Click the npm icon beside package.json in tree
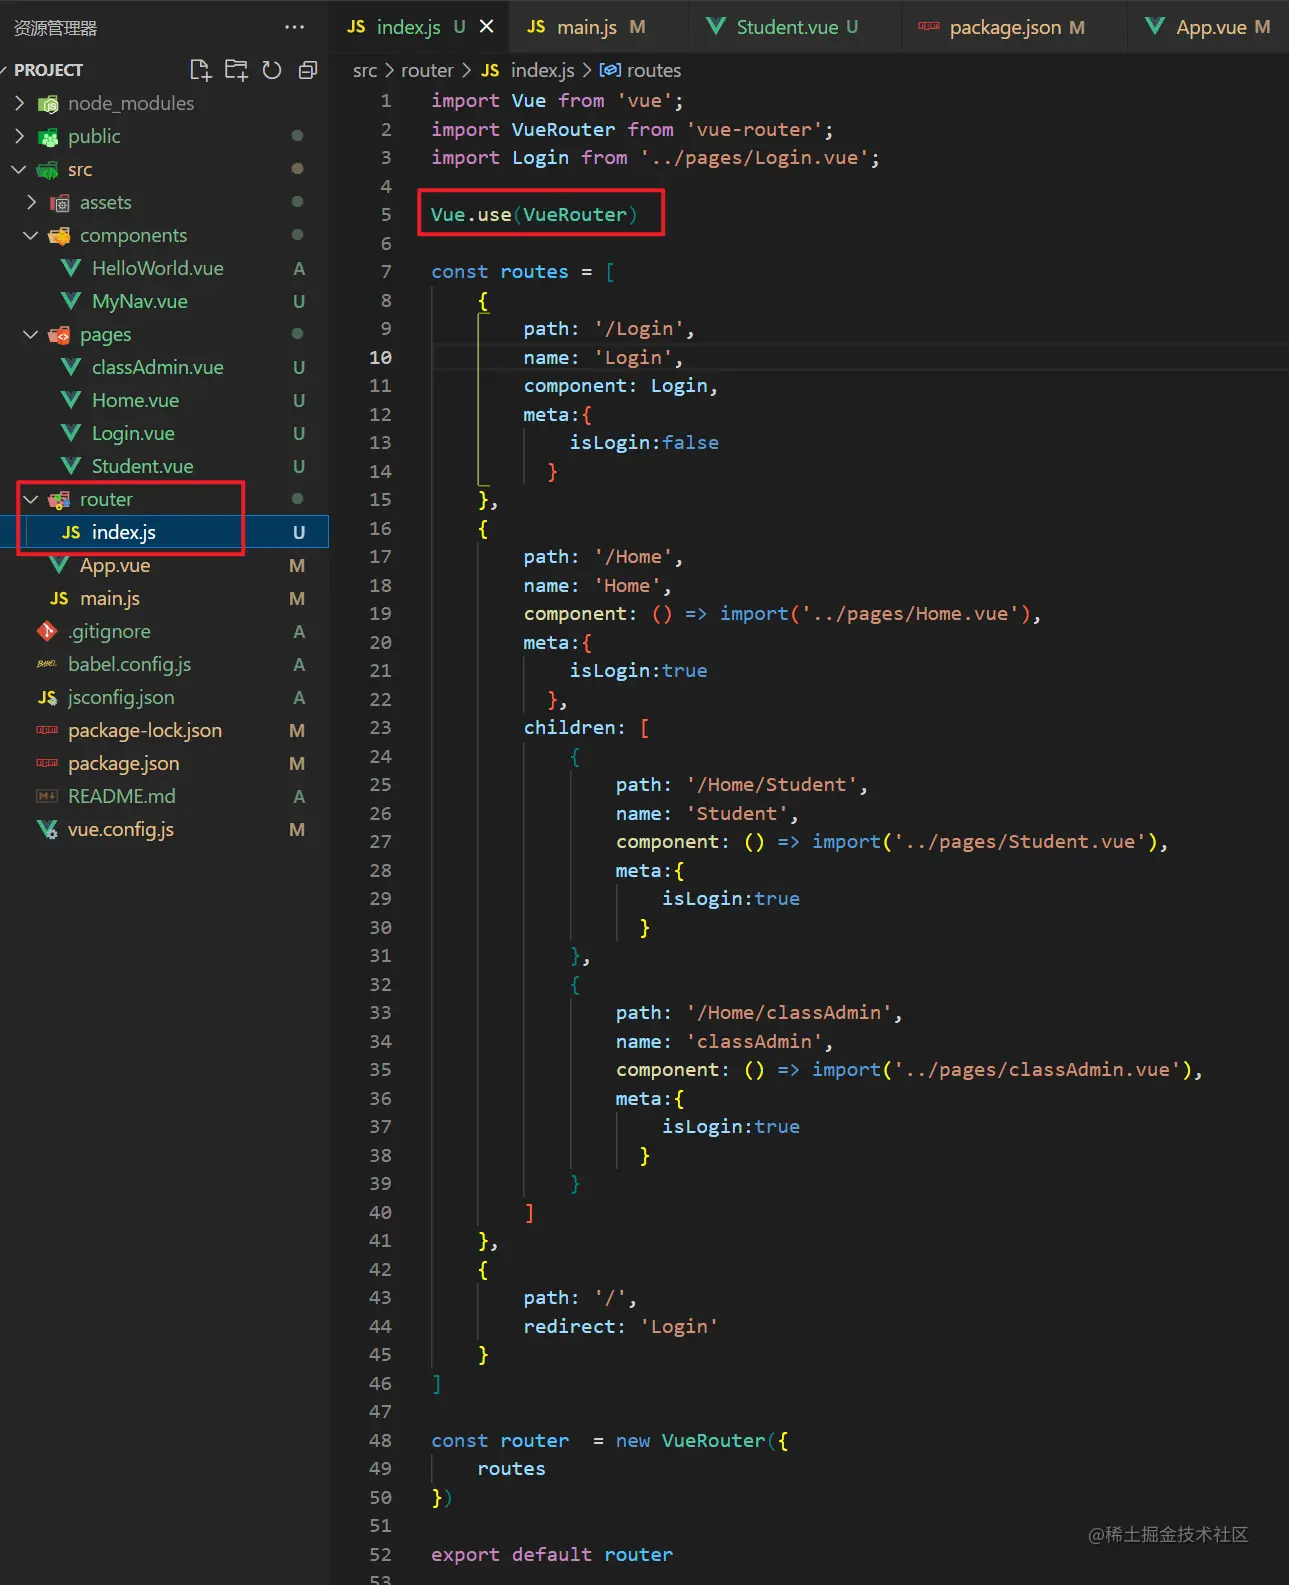Screen dimensions: 1289x1585 (x=47, y=763)
